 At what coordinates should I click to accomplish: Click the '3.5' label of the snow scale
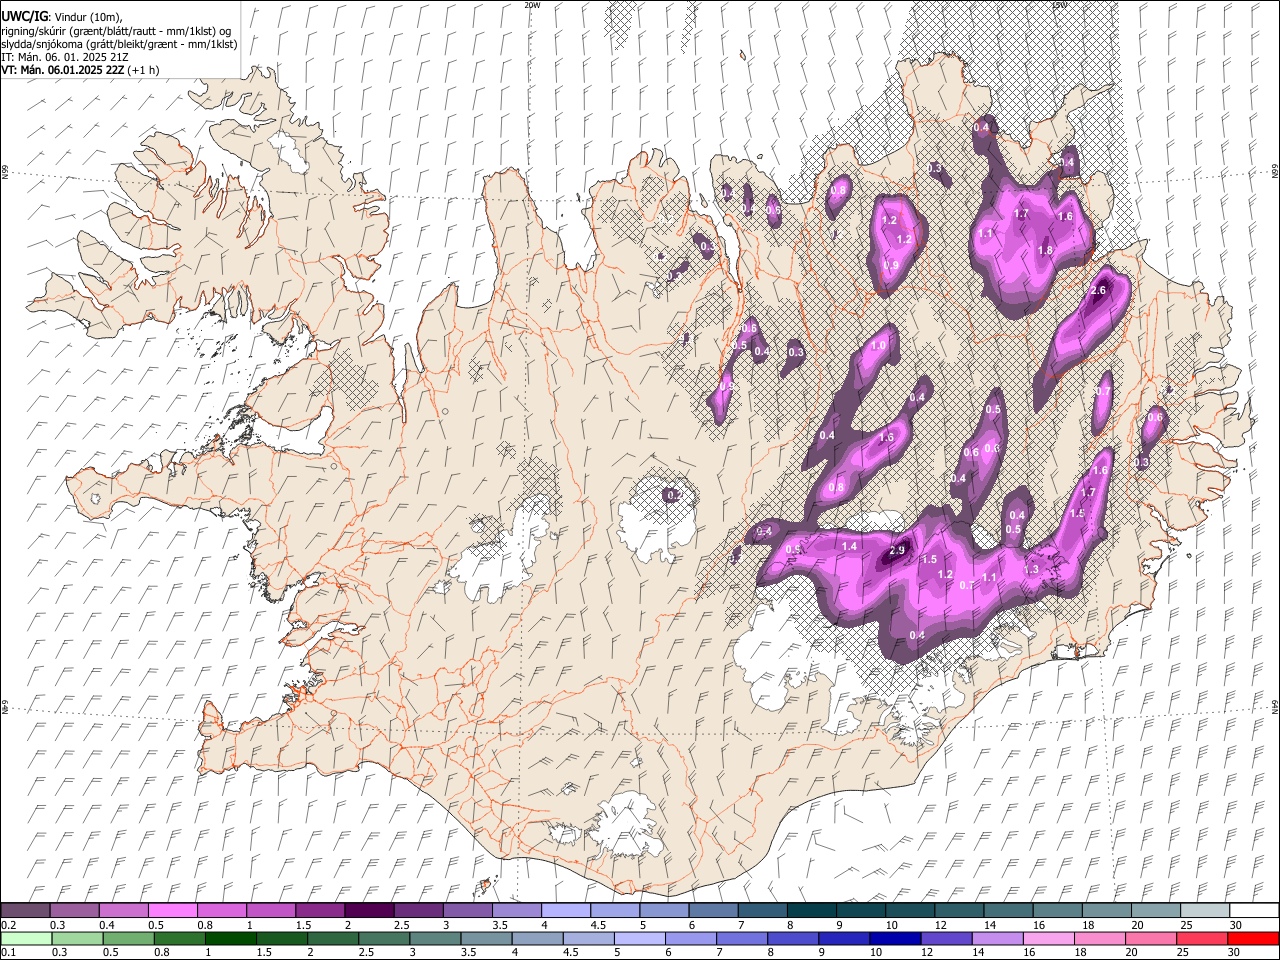500,925
